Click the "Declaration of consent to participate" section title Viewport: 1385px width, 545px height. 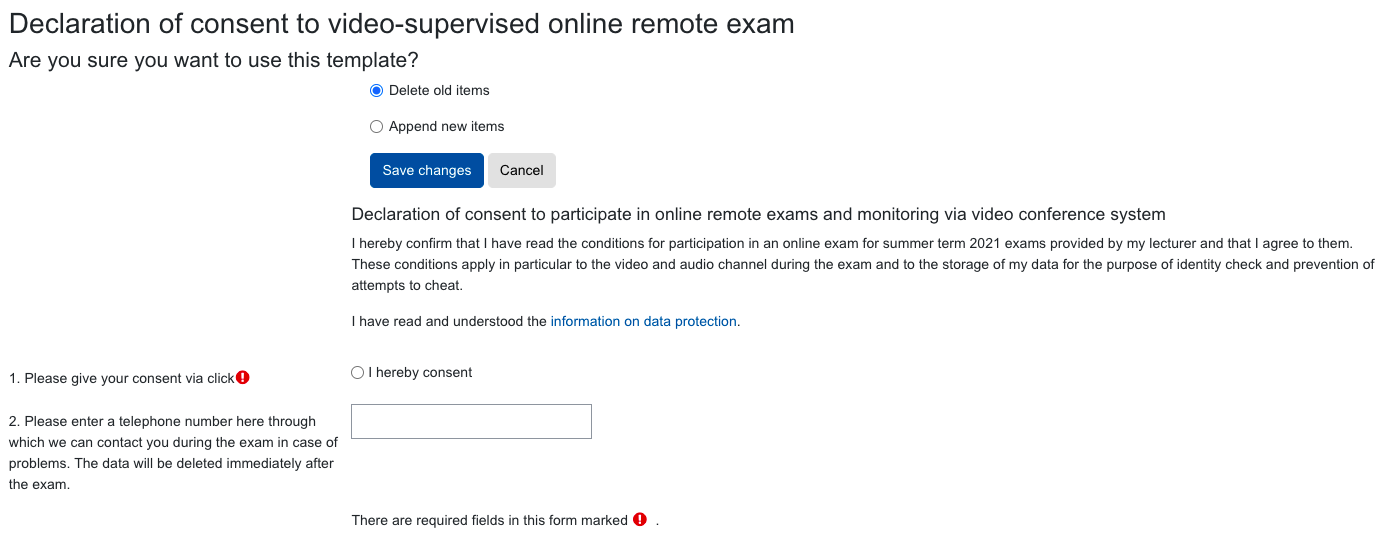[758, 214]
